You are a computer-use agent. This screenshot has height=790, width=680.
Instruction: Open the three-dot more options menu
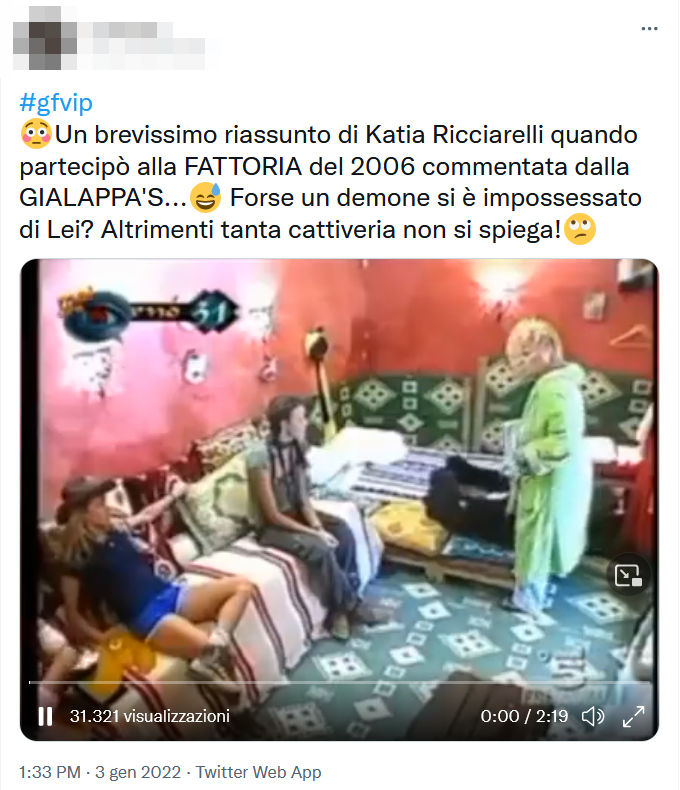[x=649, y=29]
